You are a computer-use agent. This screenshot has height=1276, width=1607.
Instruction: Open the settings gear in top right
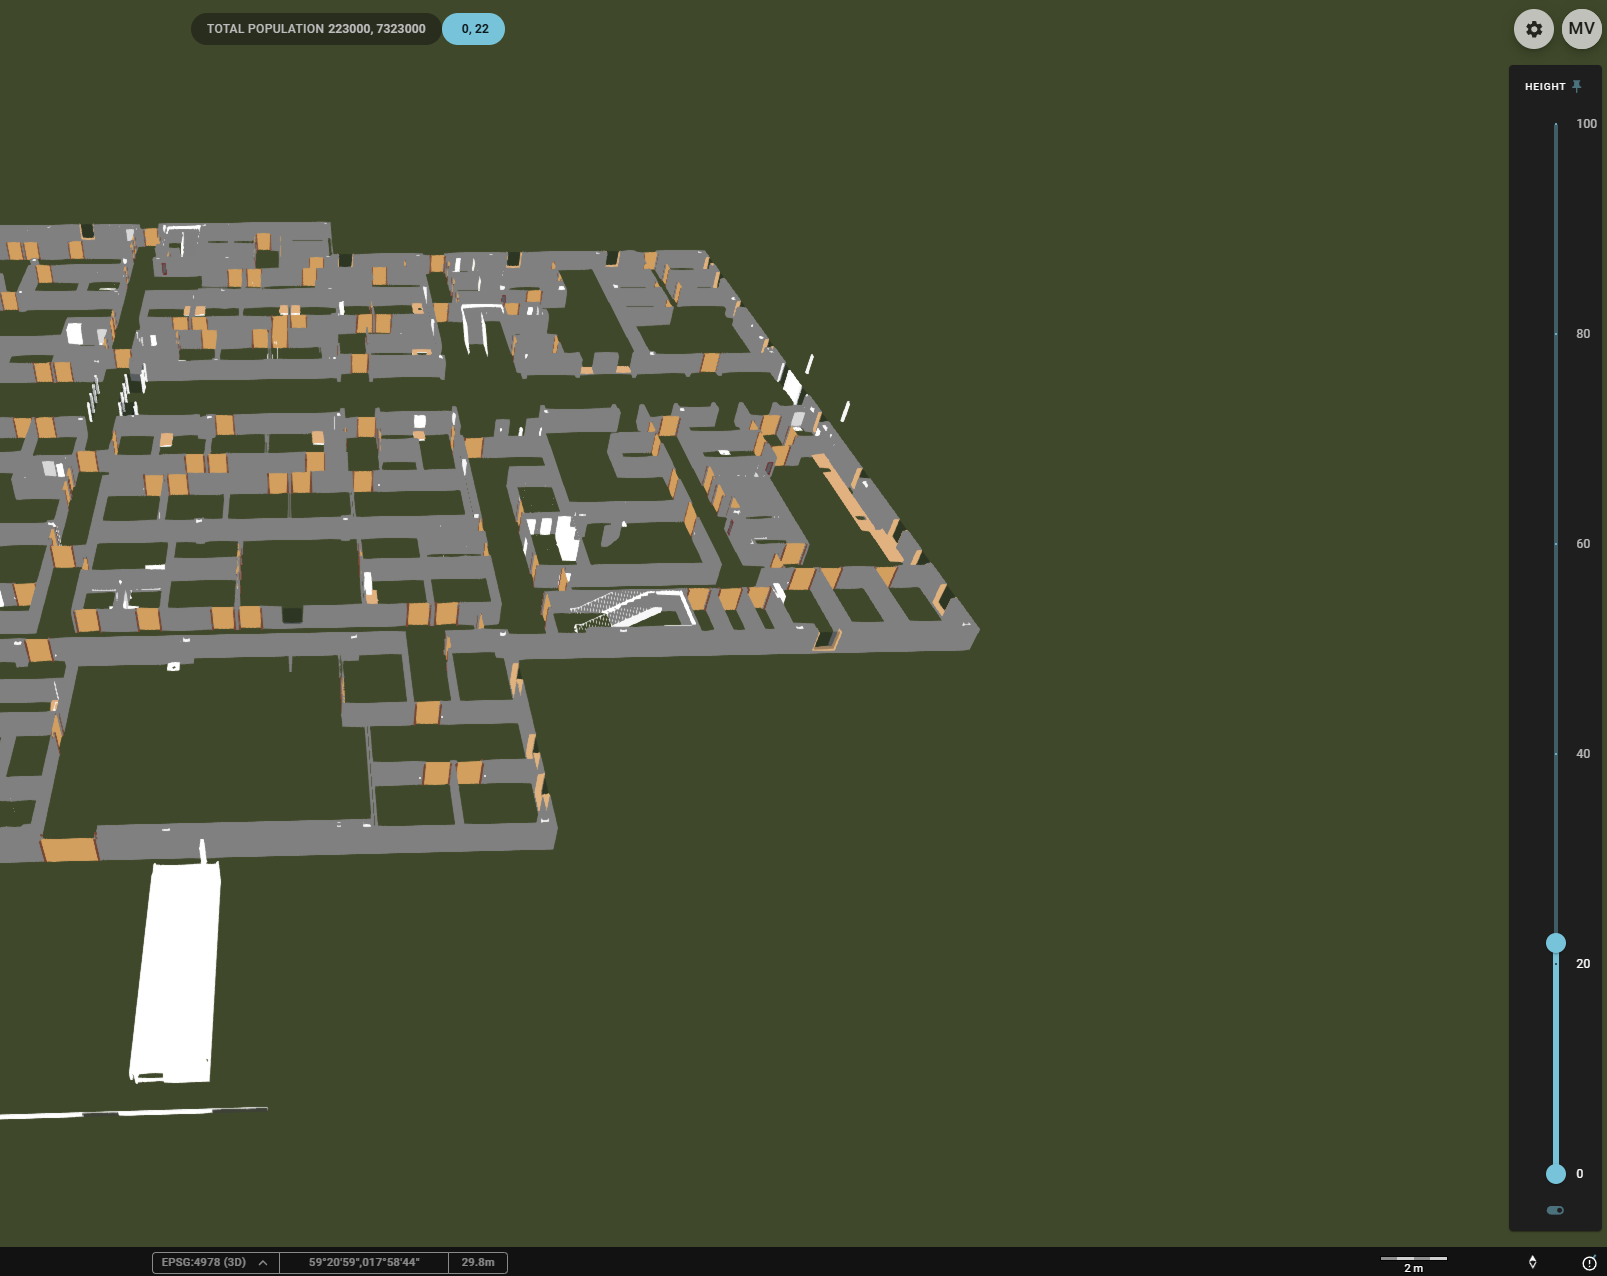1534,29
